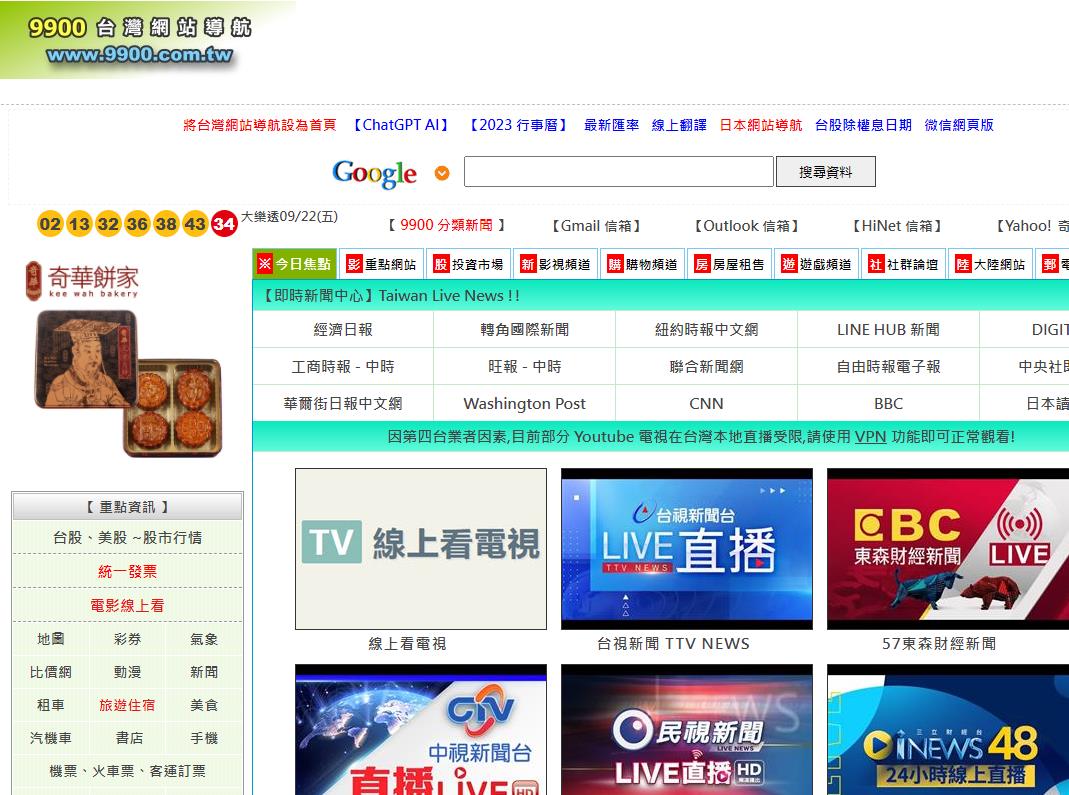Click lottery ball number 13
Image resolution: width=1069 pixels, height=795 pixels.
[x=79, y=224]
